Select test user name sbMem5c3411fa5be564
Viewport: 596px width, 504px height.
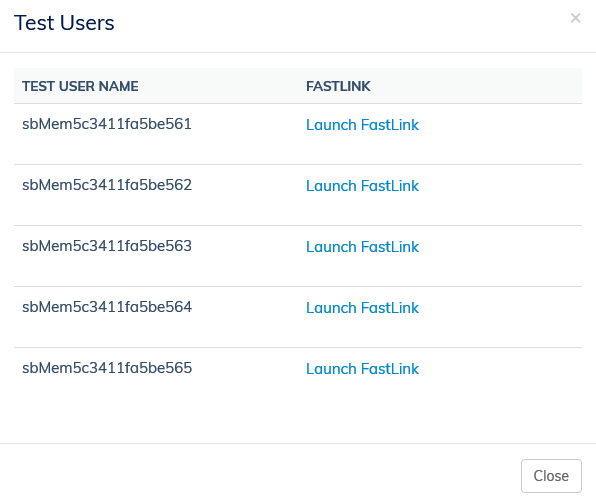[x=107, y=307]
